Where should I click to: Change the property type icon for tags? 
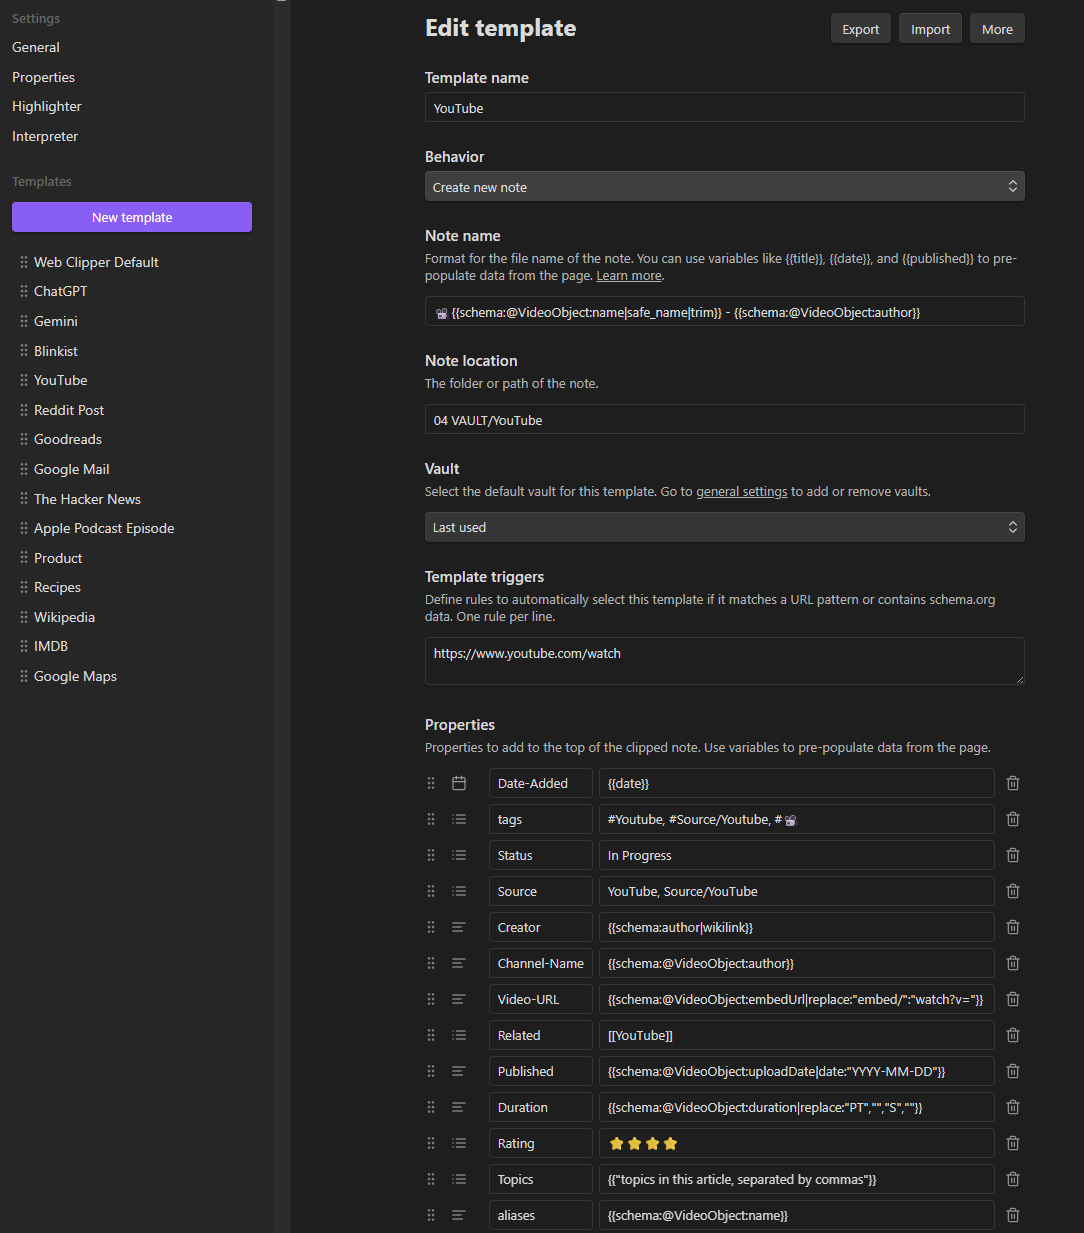459,819
